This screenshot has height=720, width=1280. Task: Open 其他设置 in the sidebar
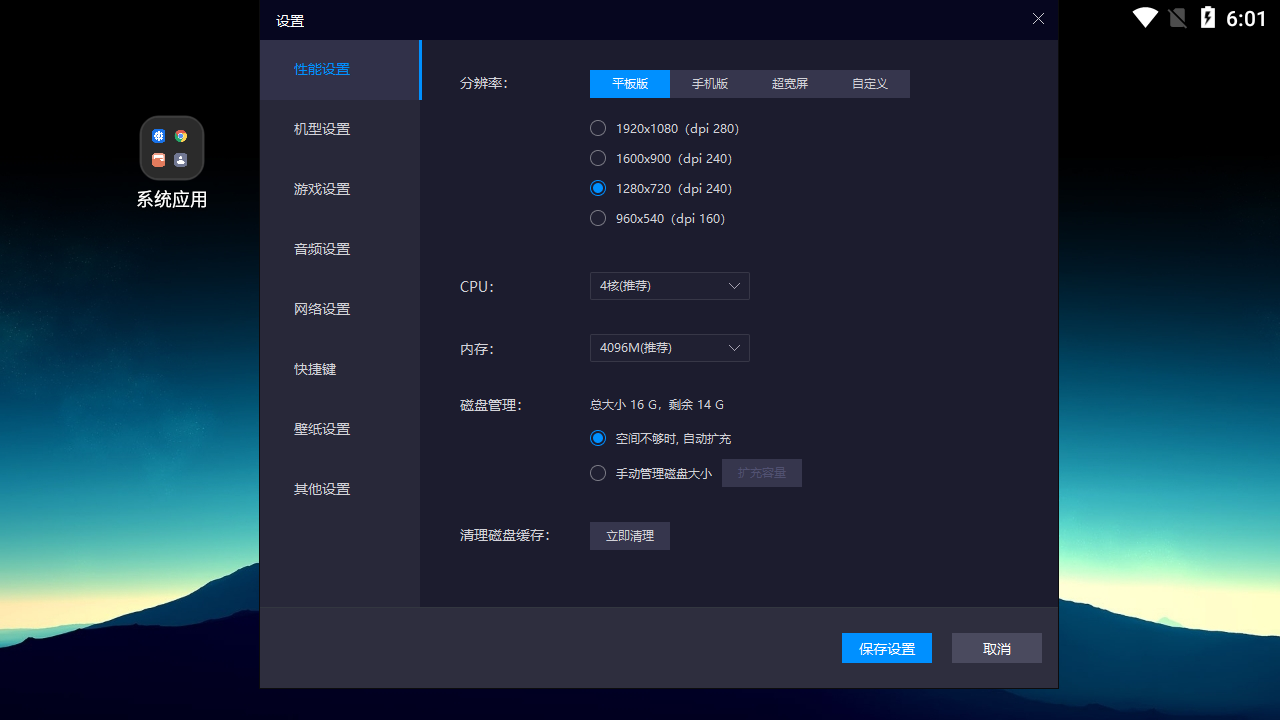(x=340, y=490)
